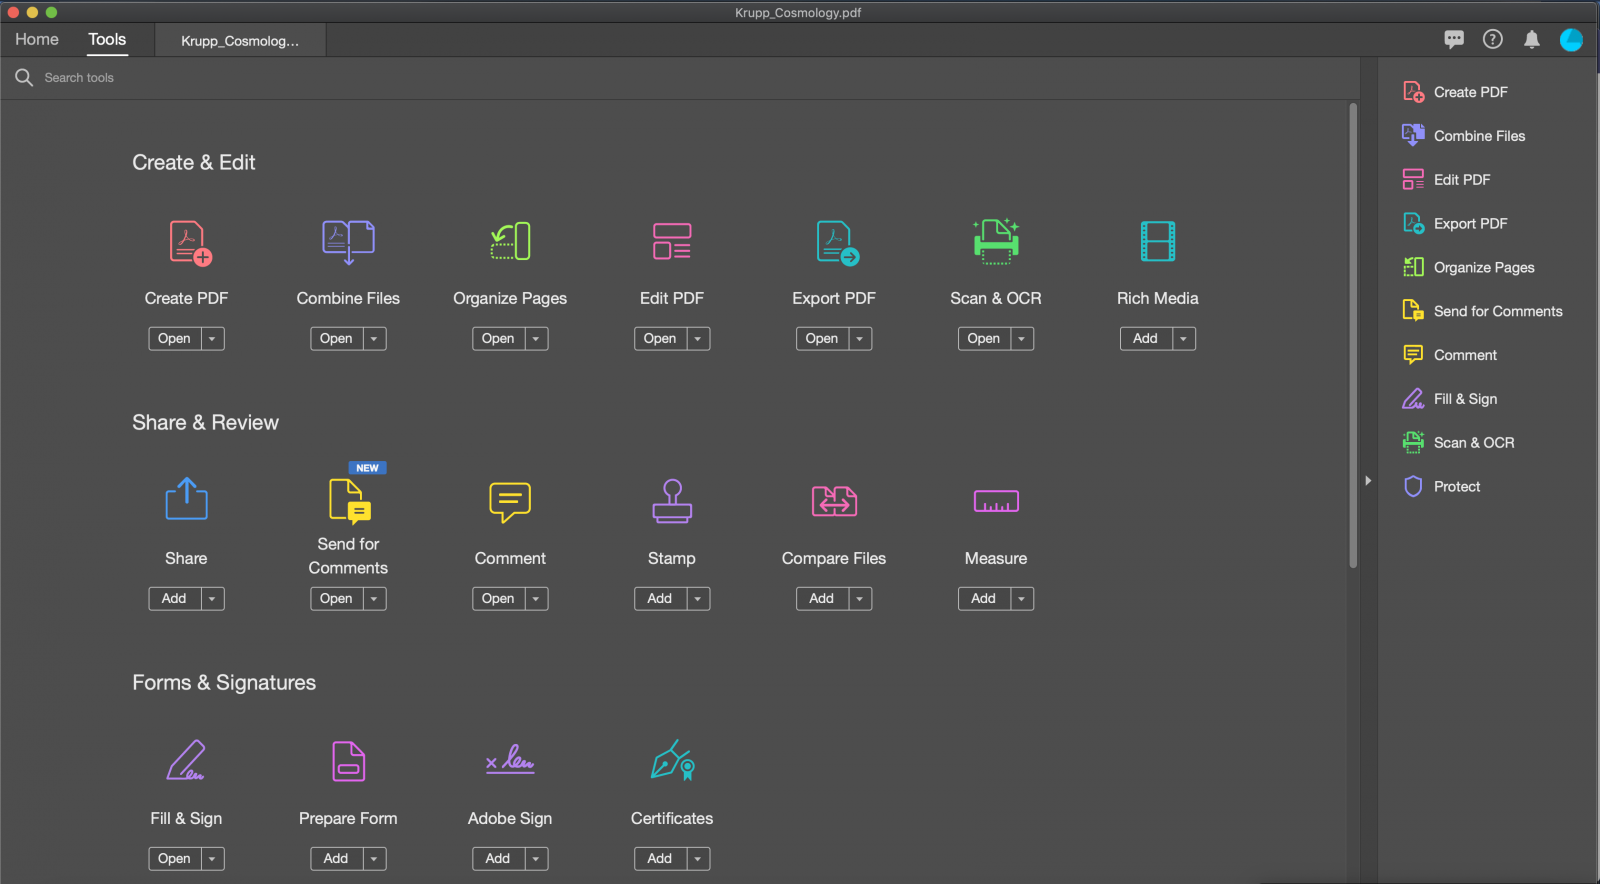Open Organize Pages in right pane

point(1468,267)
